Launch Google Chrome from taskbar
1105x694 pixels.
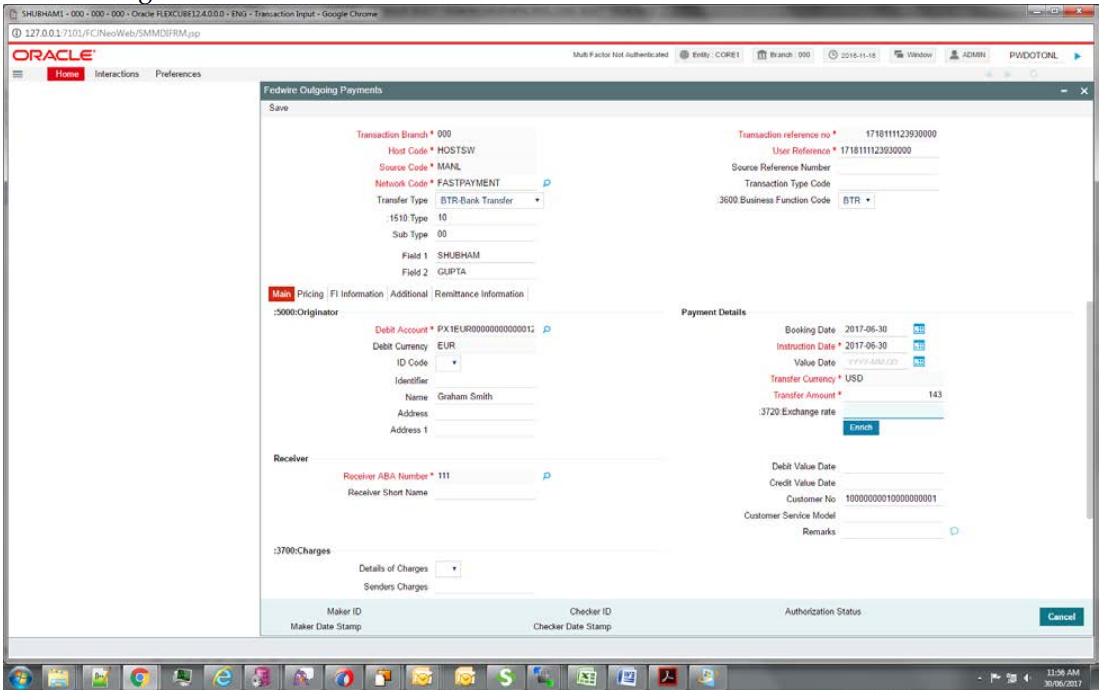pyautogui.click(x=139, y=678)
